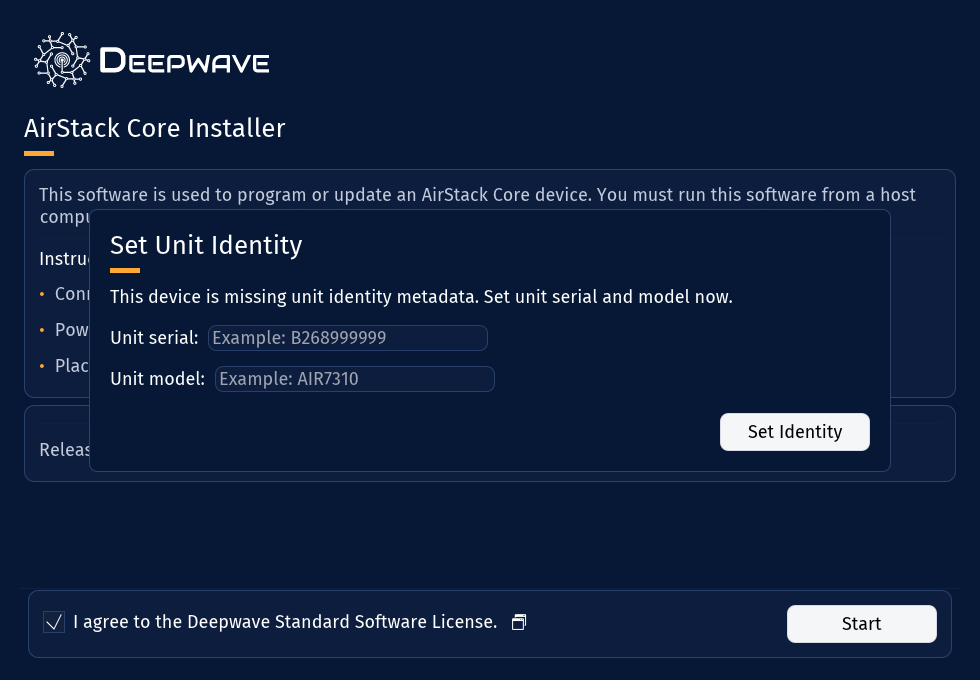Screen dimensions: 980x680
Task: Focus the Unit model input field
Action: [354, 379]
